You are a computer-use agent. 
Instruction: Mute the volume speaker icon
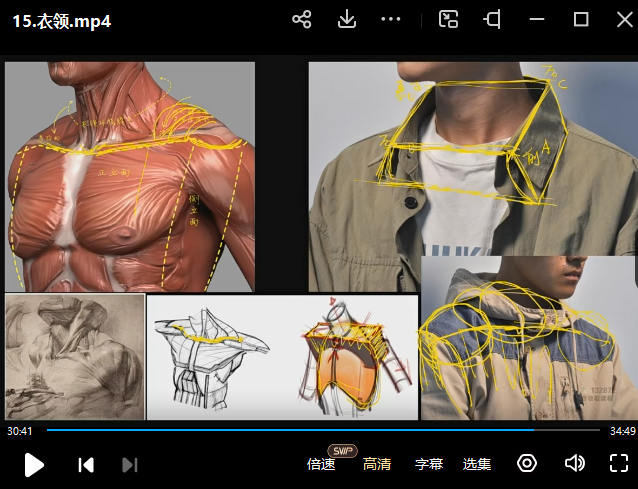pos(574,463)
